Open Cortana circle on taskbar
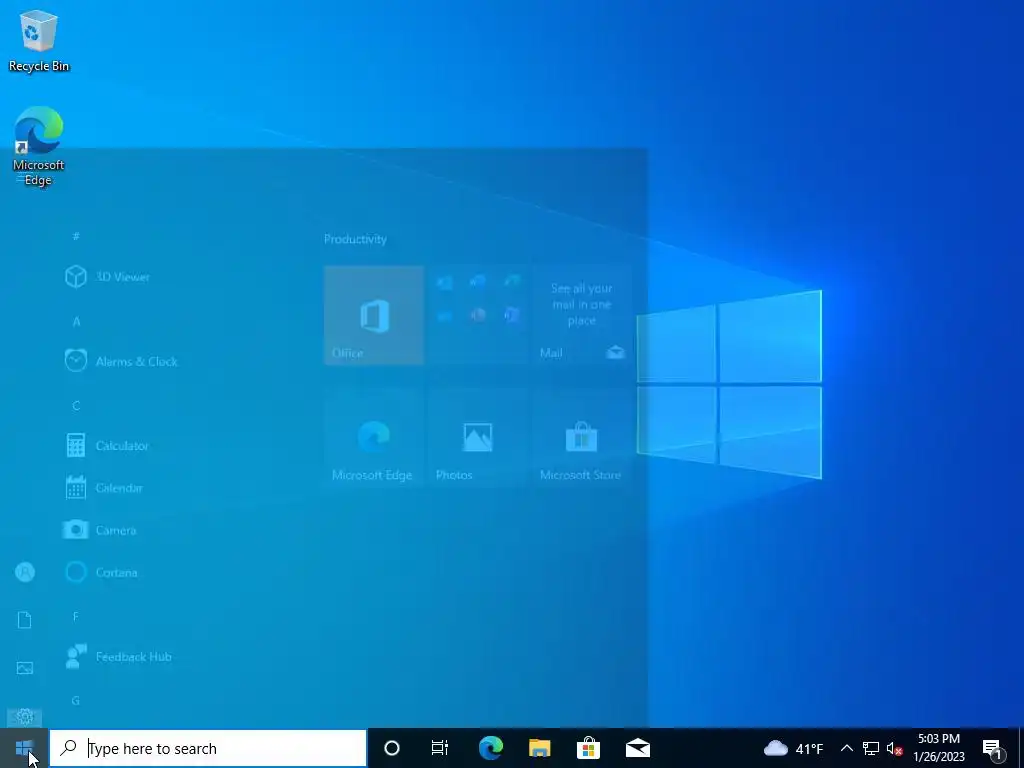Viewport: 1024px width, 768px height. pos(392,748)
